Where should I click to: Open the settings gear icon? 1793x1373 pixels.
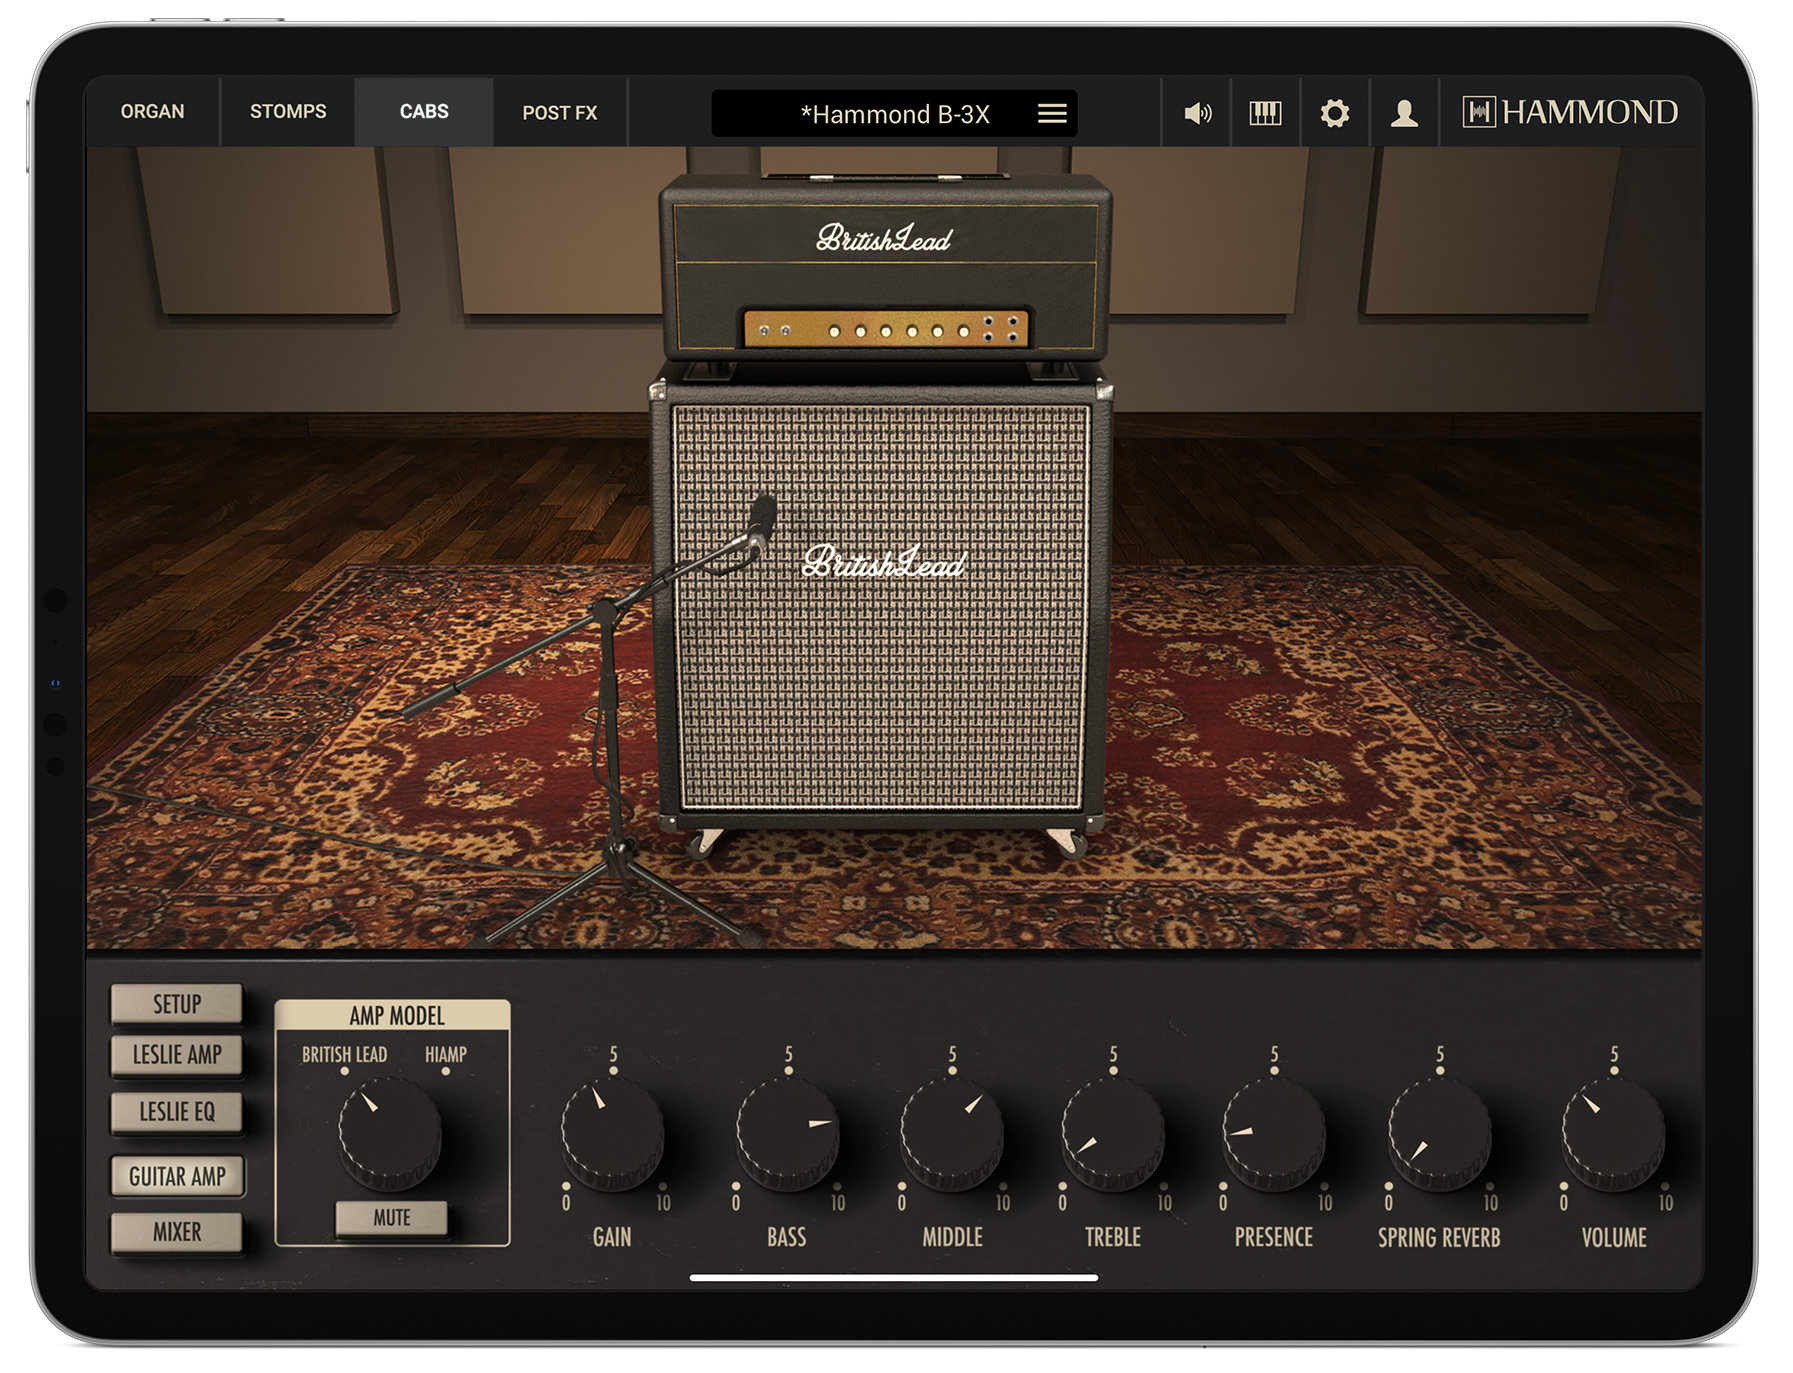pos(1334,113)
